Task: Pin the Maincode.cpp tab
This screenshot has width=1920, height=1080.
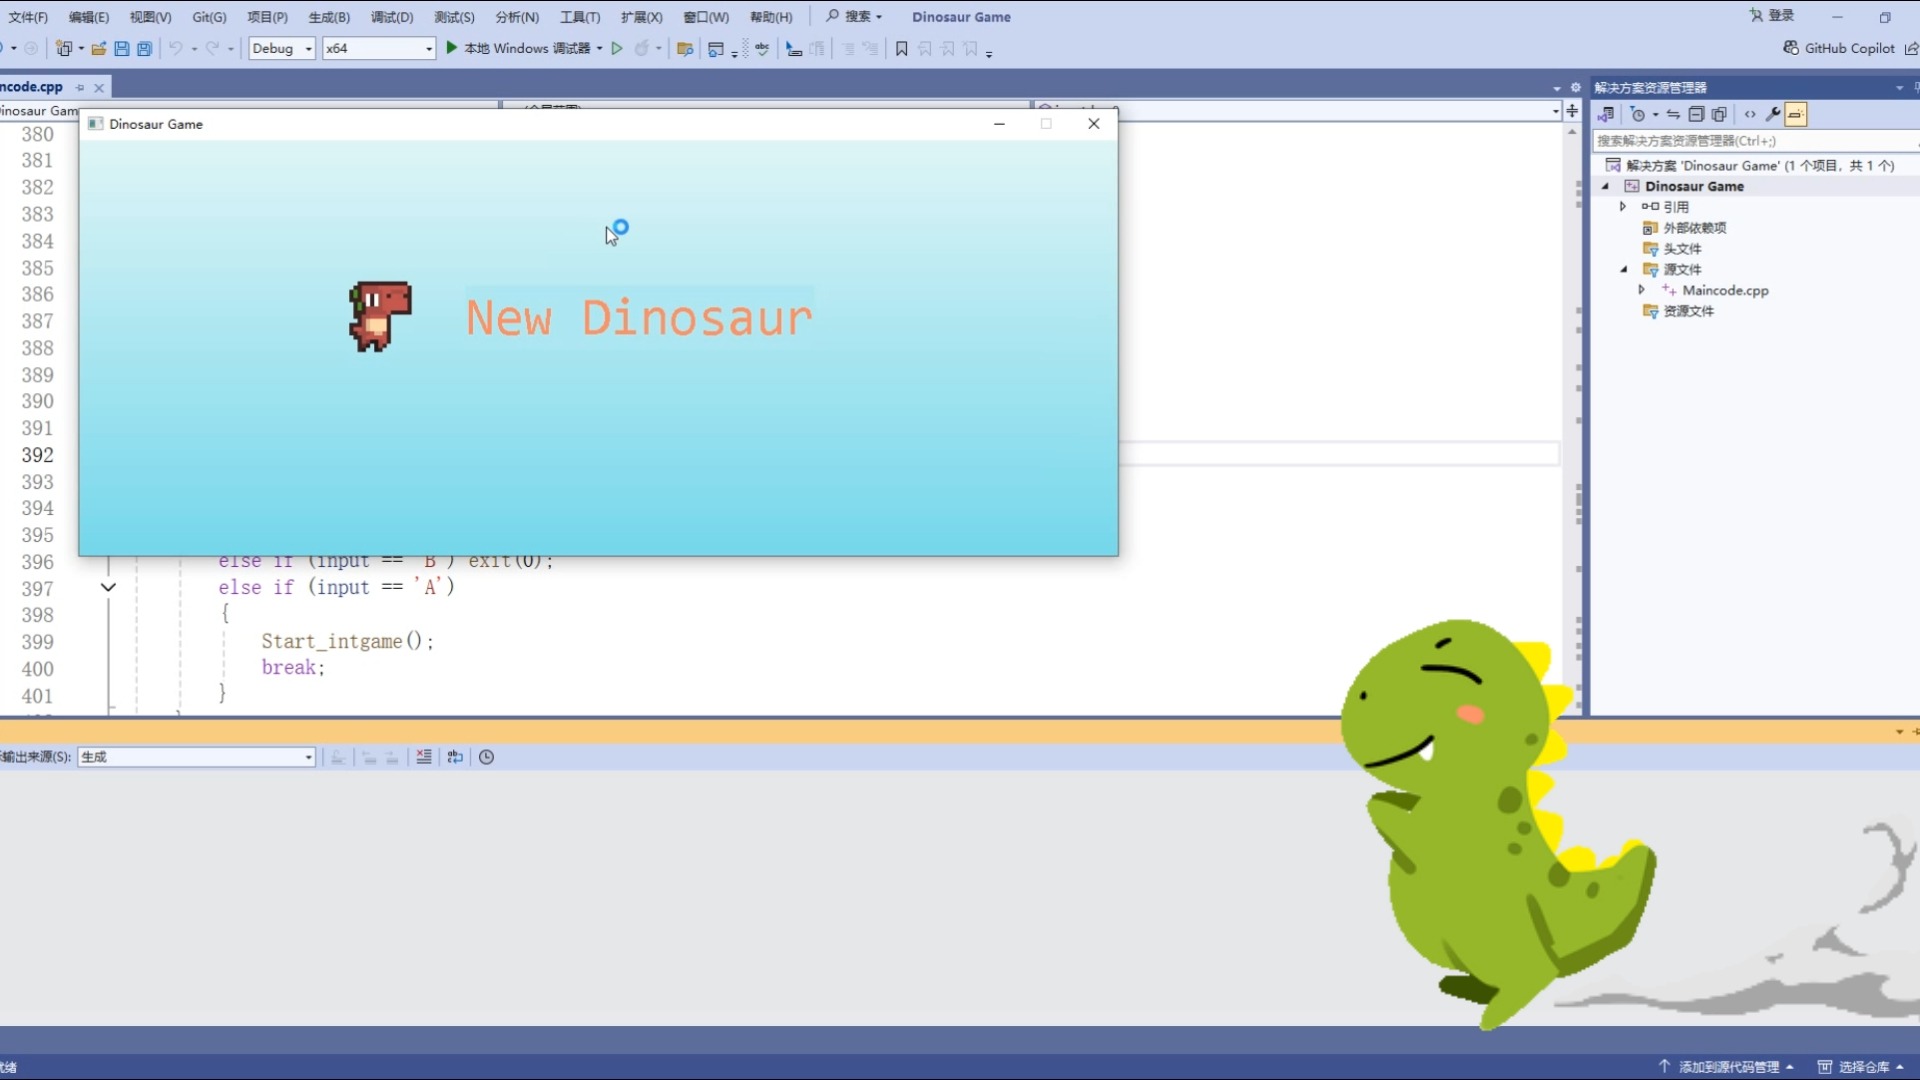Action: click(80, 87)
